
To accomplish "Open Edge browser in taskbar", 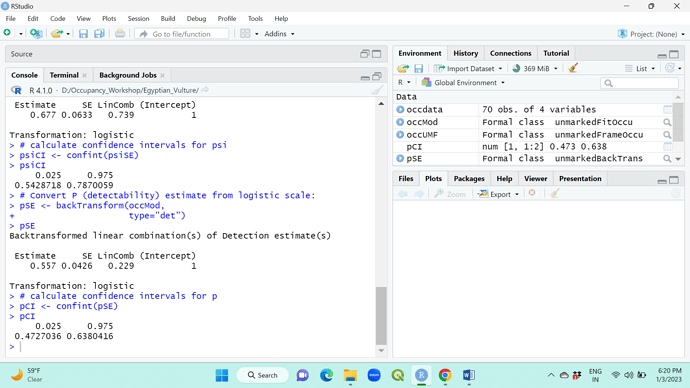I will coord(327,375).
